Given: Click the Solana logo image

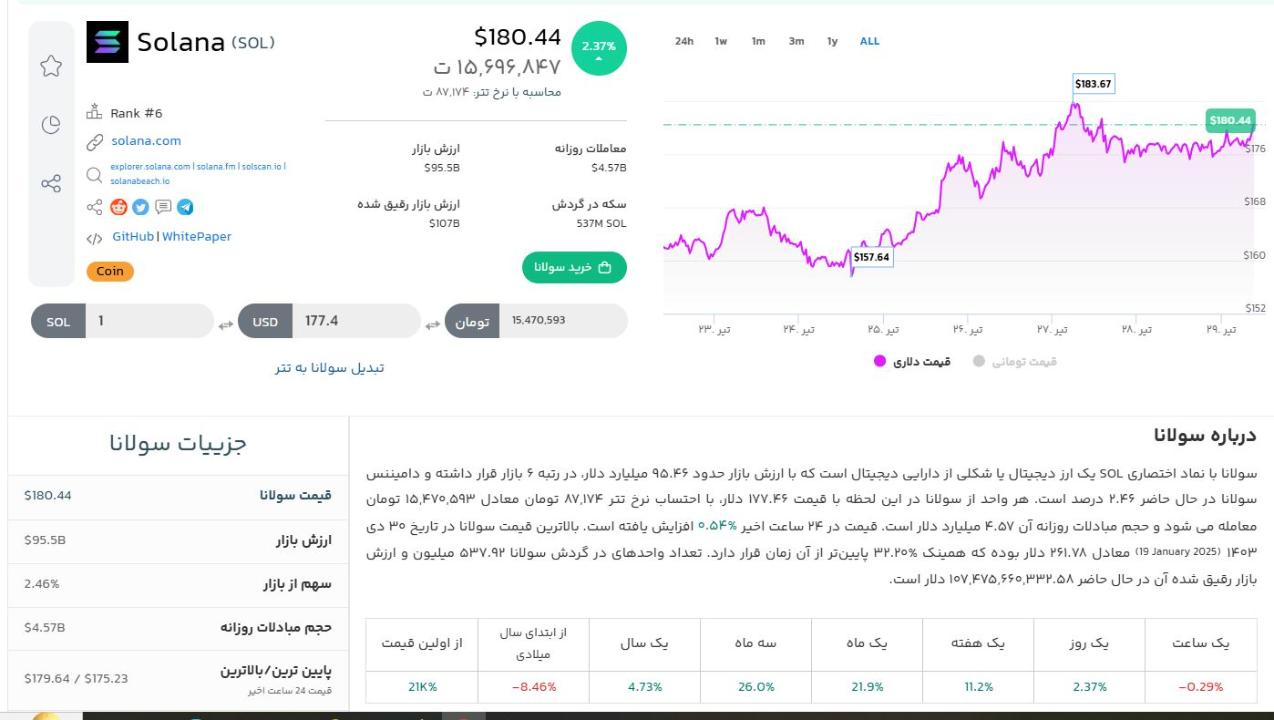Looking at the screenshot, I should tap(107, 42).
